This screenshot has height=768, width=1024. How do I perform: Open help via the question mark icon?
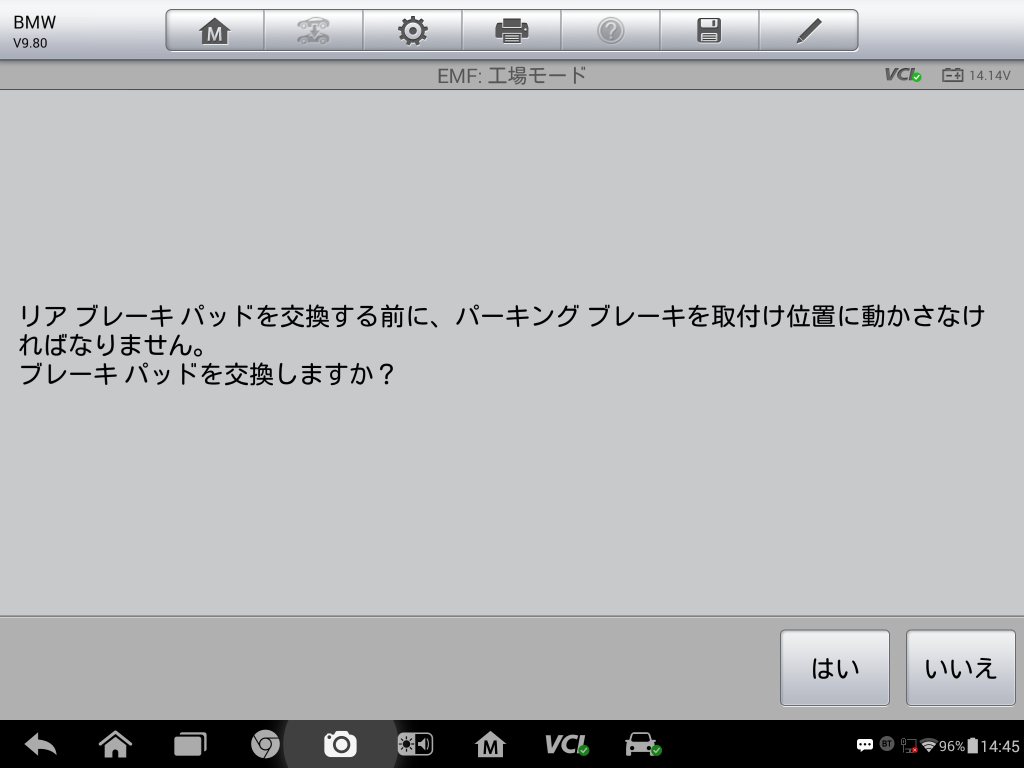611,31
